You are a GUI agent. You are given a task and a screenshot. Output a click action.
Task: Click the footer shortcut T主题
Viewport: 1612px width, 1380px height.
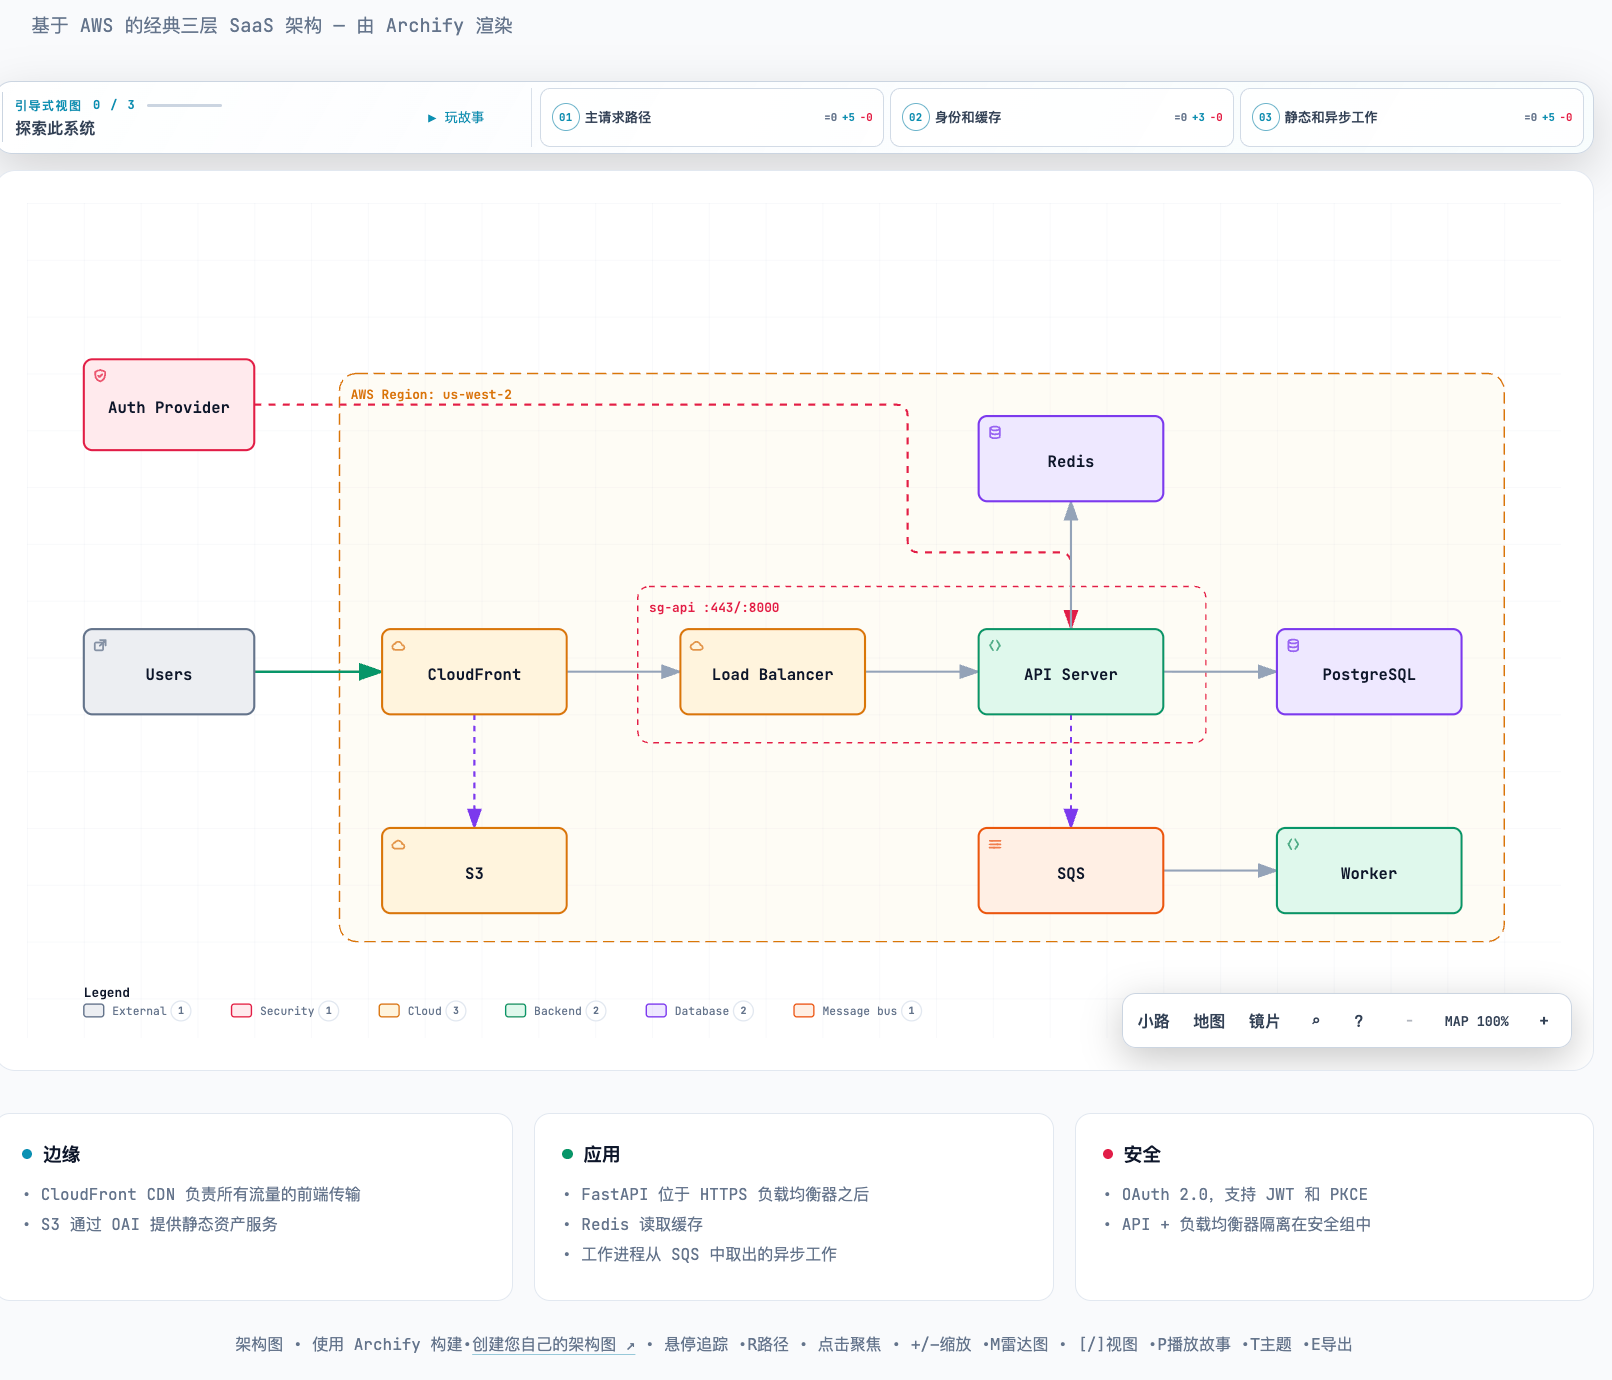(1271, 1345)
